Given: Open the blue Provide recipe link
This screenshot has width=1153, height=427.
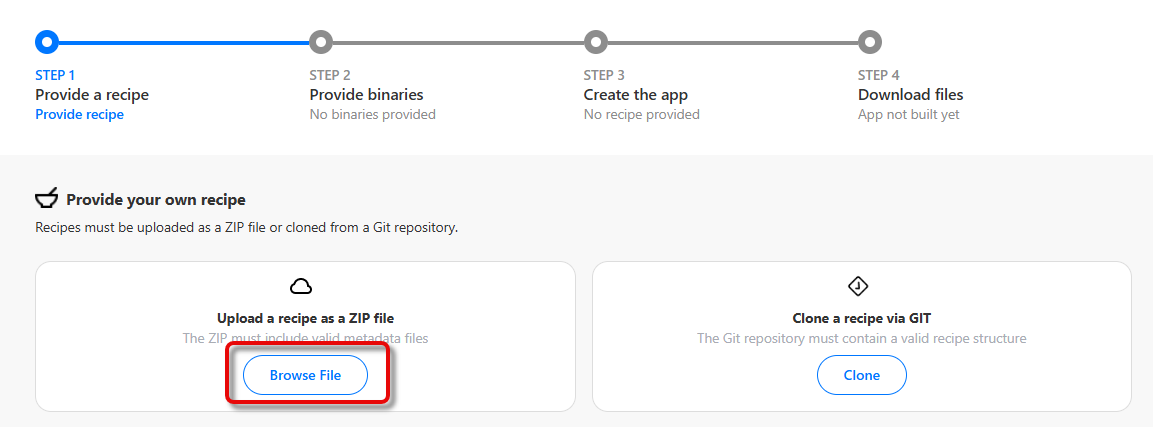Looking at the screenshot, I should [79, 114].
